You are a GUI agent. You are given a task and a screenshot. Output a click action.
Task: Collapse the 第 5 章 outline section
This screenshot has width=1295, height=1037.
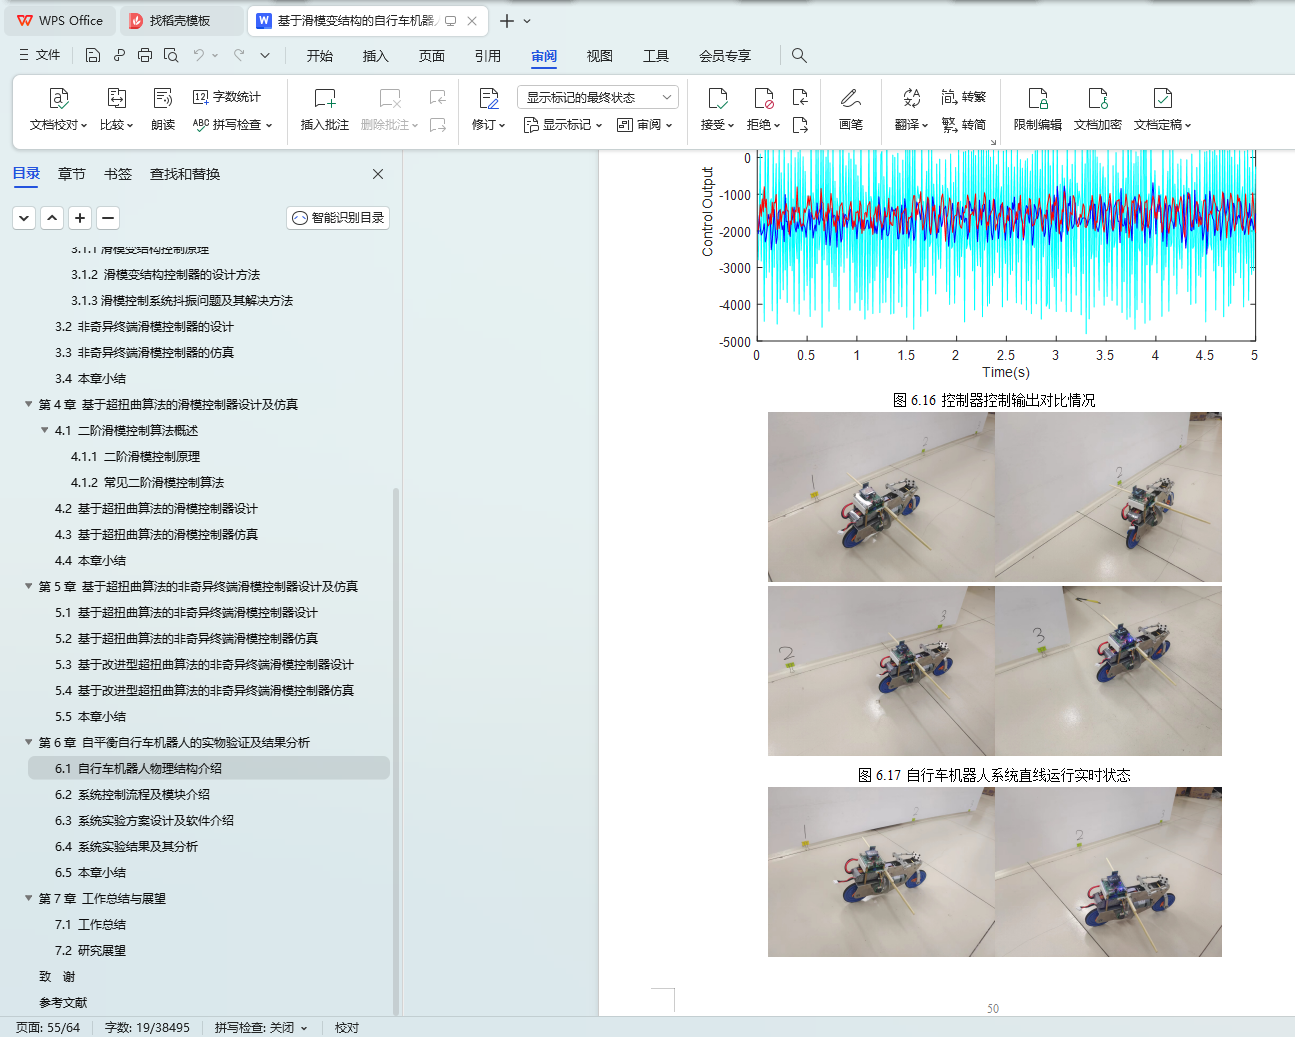(x=28, y=586)
